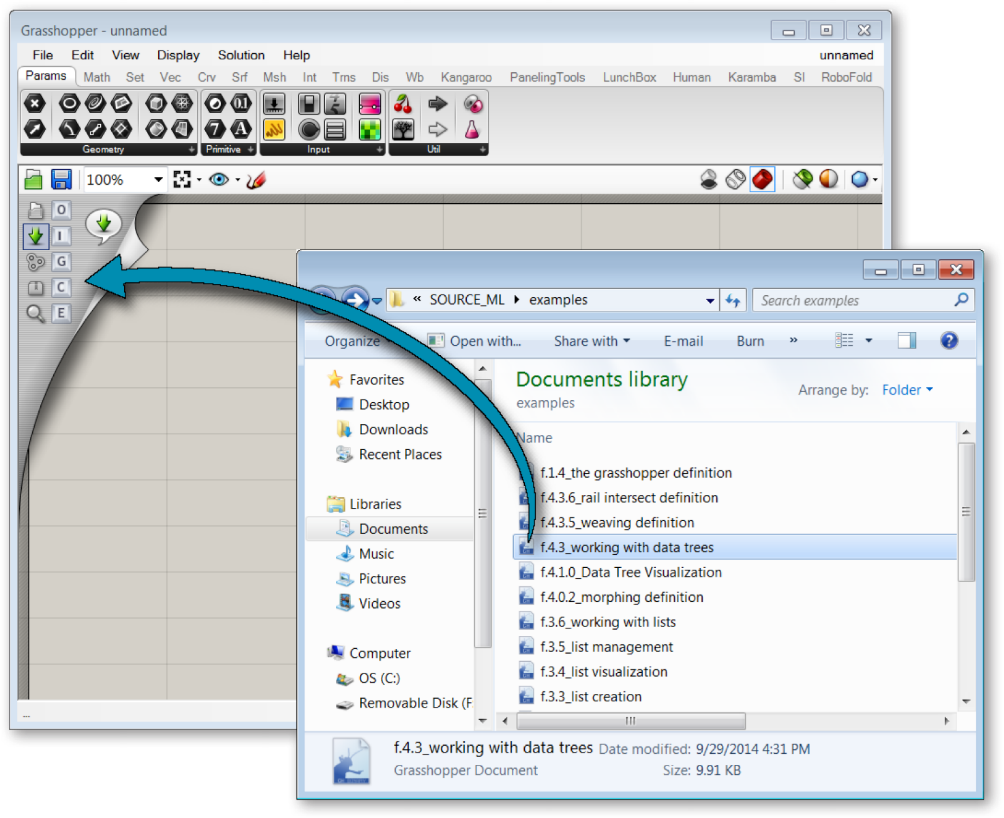The height and width of the screenshot is (818, 1004).
Task: Click the horizontal scrollbar thumb in file list
Action: 631,721
